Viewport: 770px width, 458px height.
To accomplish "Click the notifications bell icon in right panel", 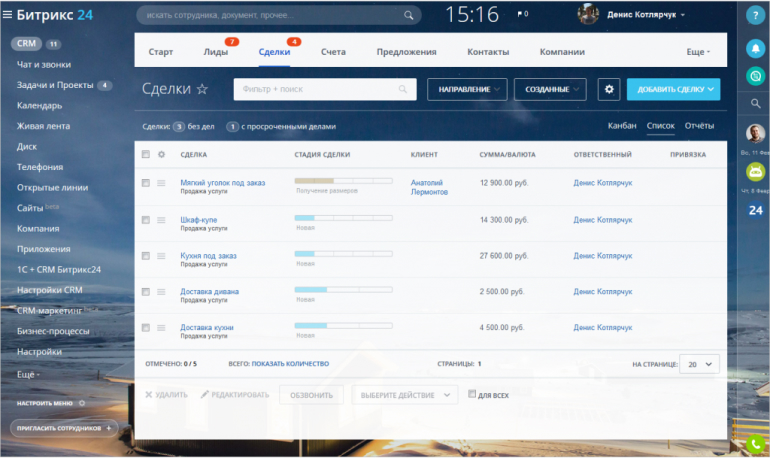I will [x=755, y=48].
